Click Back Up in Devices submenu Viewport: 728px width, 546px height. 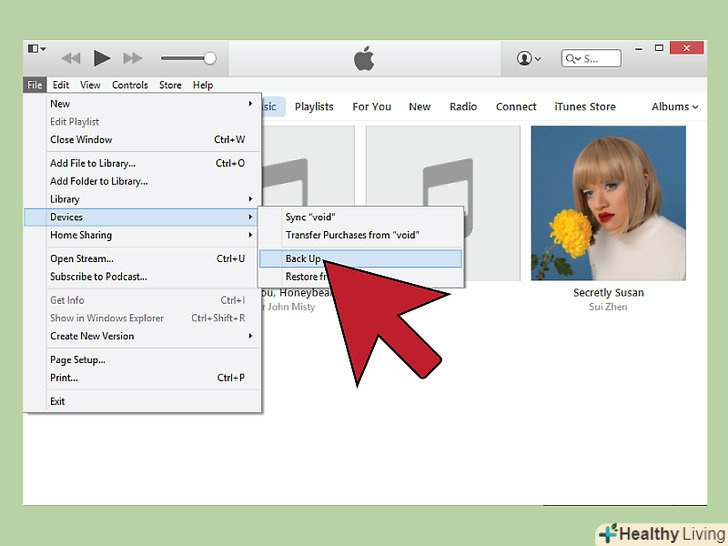(x=361, y=259)
